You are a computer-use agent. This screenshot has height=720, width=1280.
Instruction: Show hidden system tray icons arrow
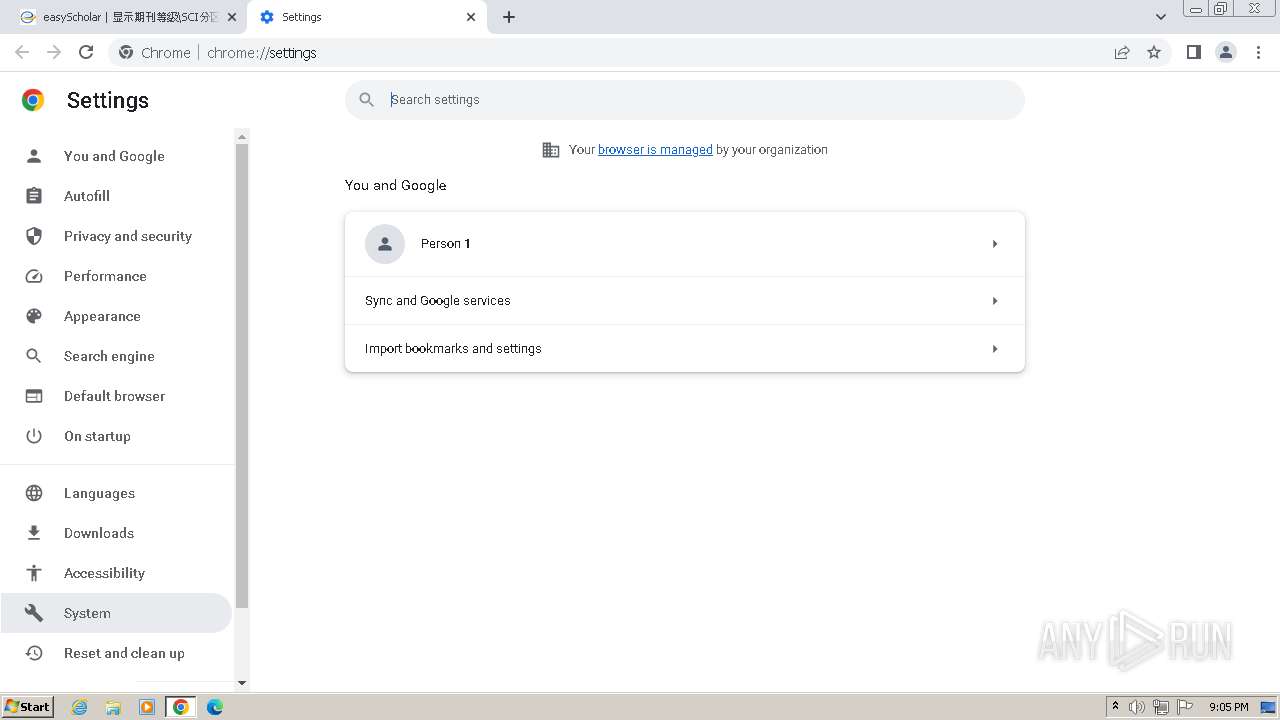1115,707
